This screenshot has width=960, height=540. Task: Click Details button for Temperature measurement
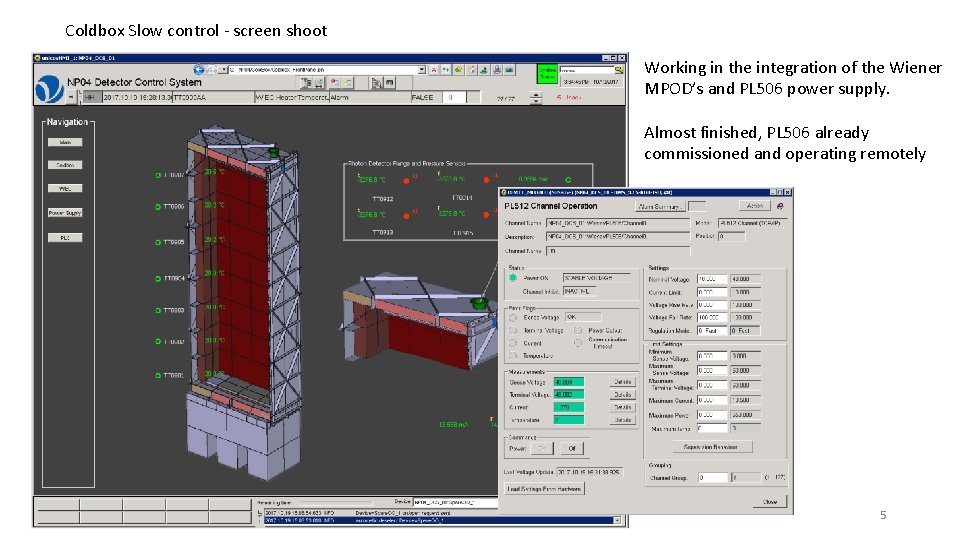(x=623, y=420)
